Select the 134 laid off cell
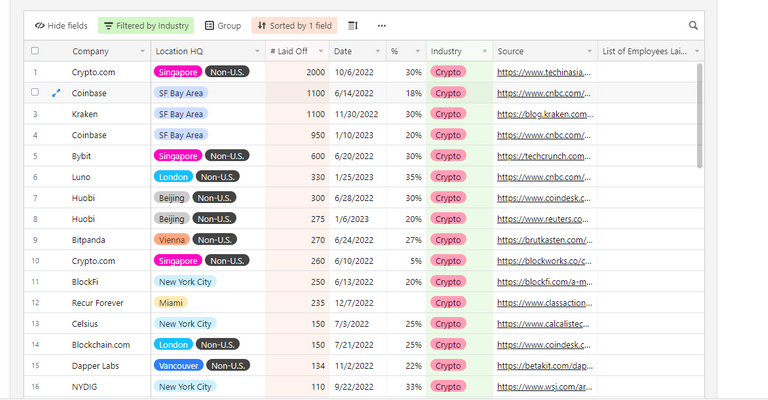768x400 pixels. click(x=297, y=366)
